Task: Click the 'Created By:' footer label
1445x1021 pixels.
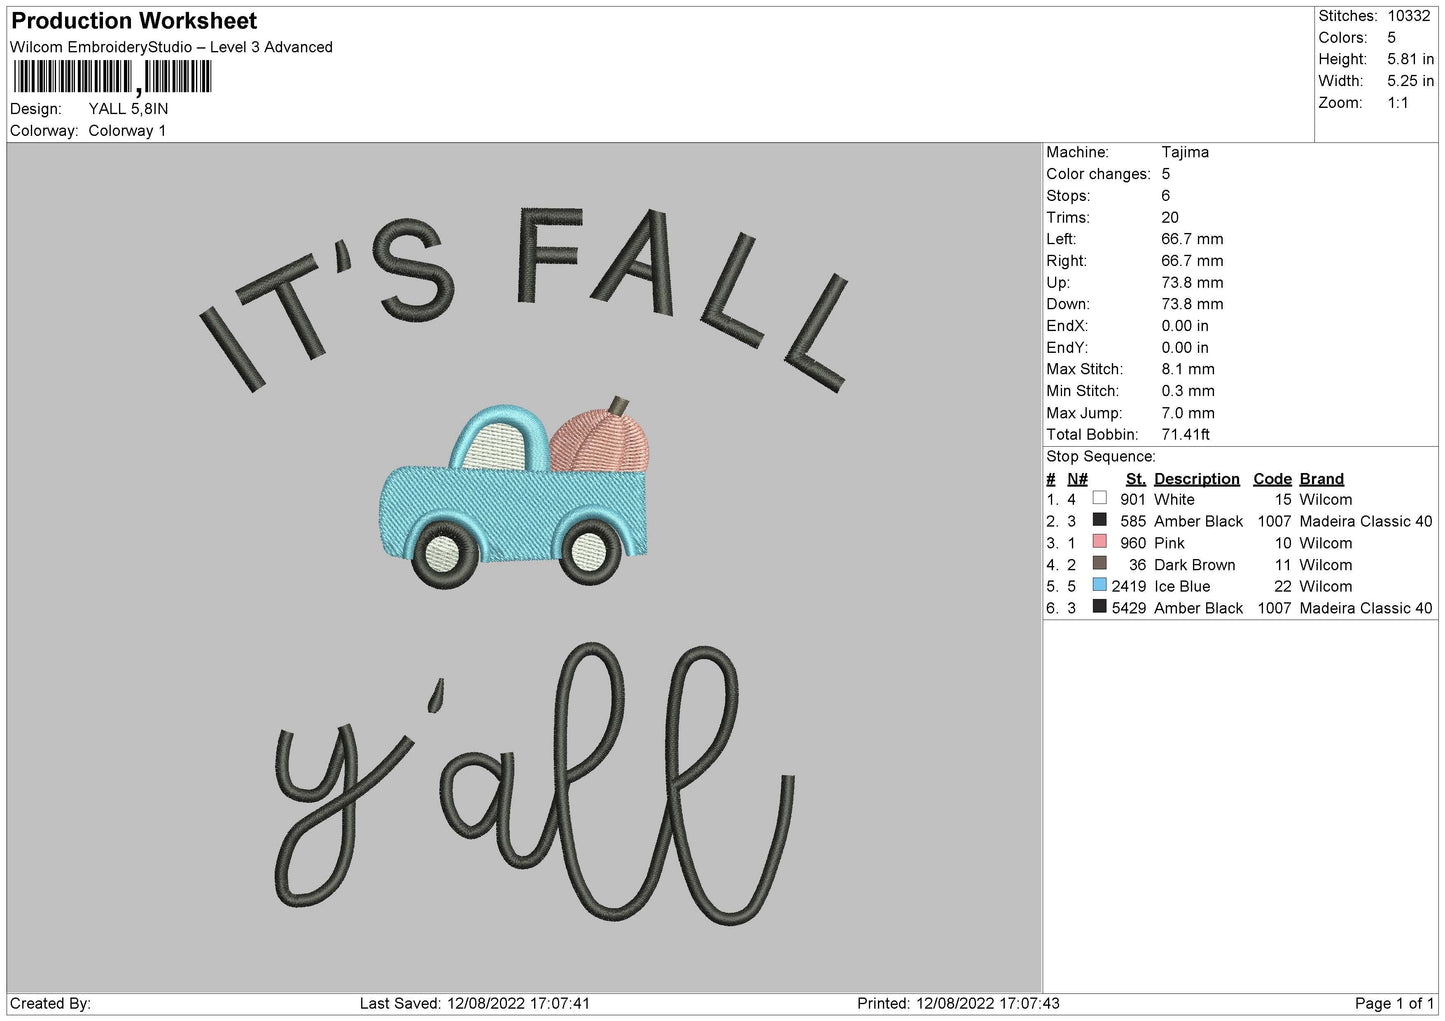Action: (x=50, y=1003)
